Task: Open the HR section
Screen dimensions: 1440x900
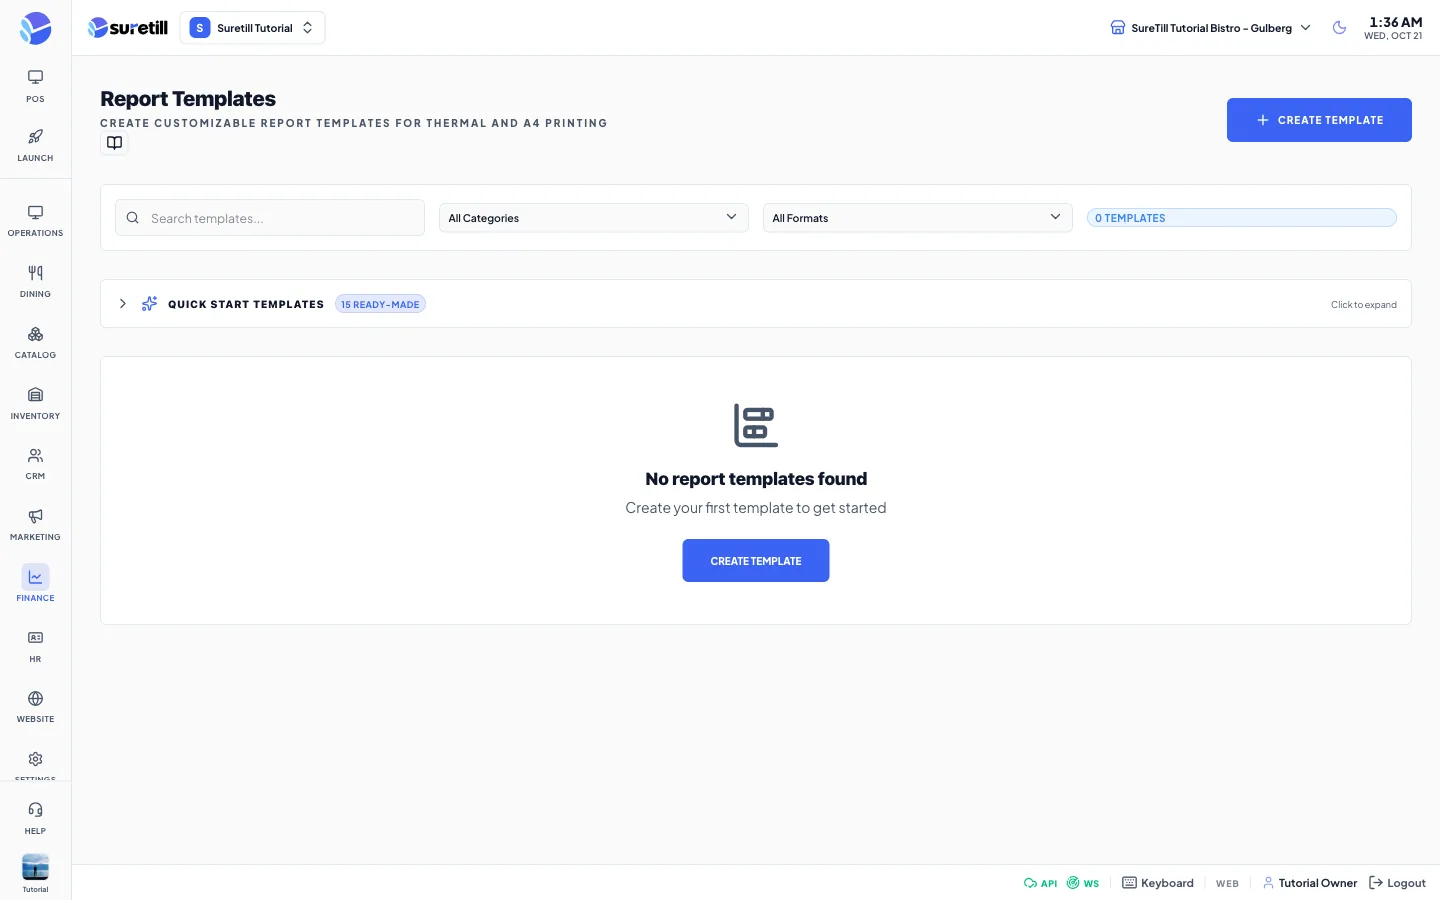Action: click(x=35, y=647)
